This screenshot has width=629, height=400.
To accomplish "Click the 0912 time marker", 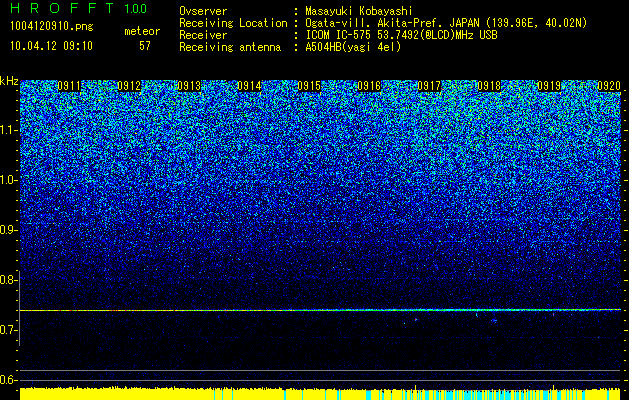I will coord(129,86).
